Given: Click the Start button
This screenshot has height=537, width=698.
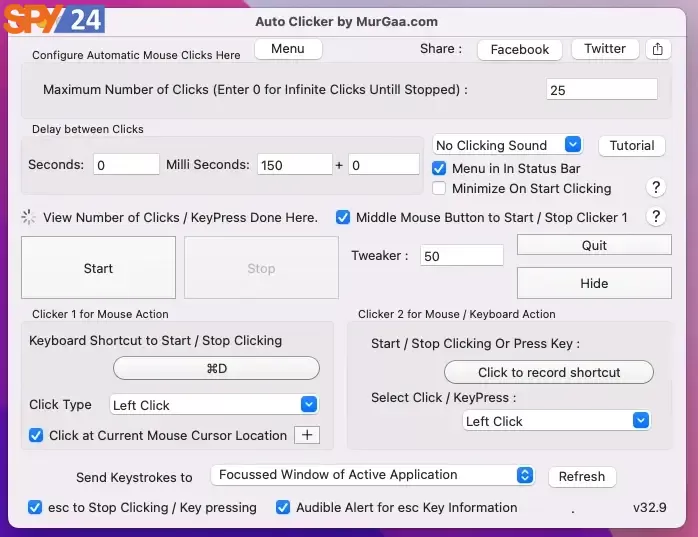Looking at the screenshot, I should 98,268.
